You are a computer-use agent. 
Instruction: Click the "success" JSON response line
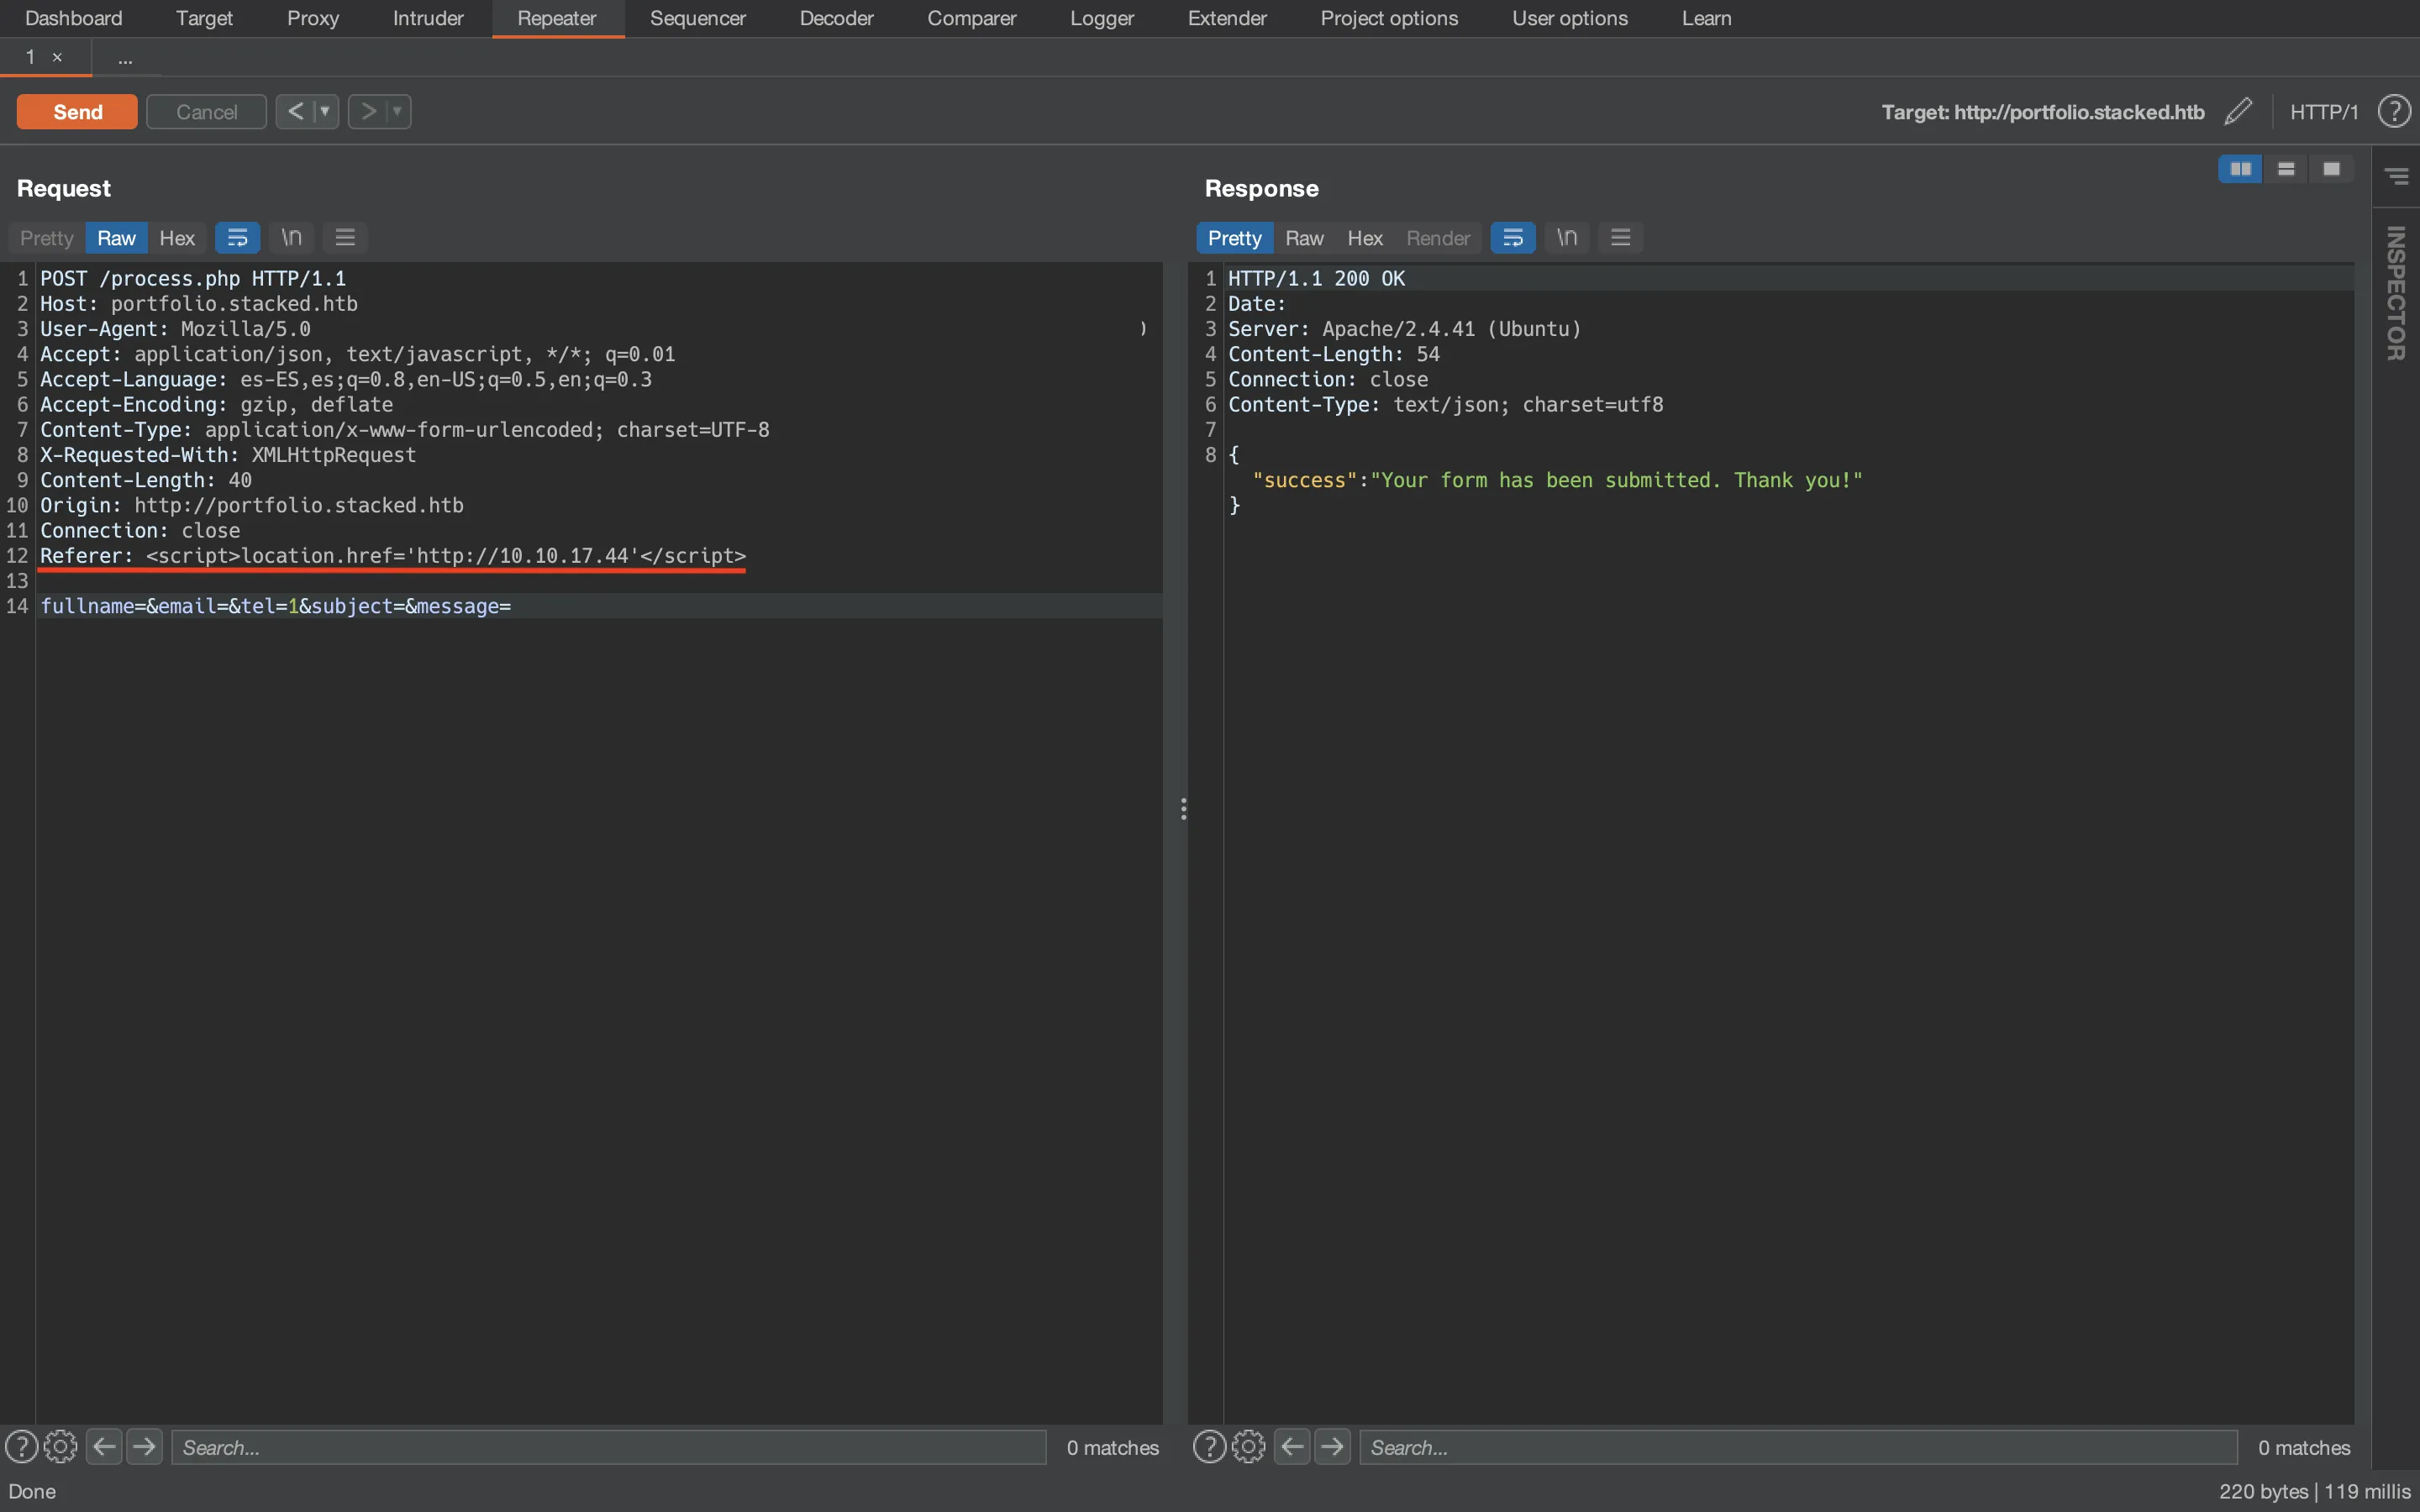pyautogui.click(x=1557, y=480)
